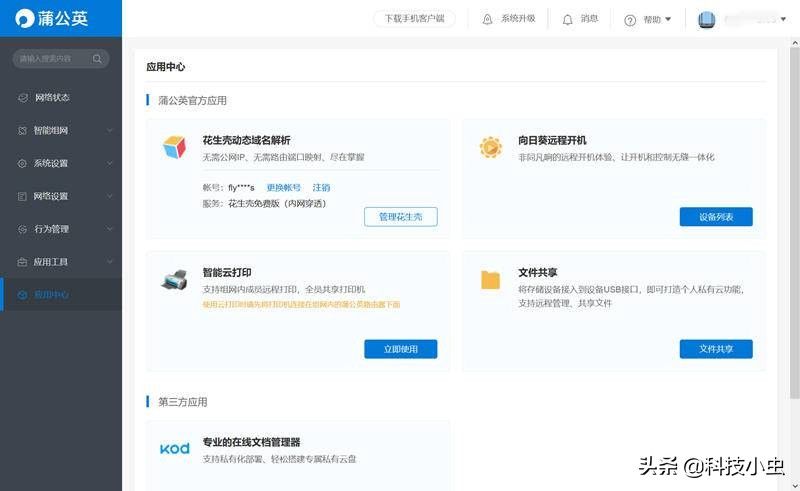Open the user account dropdown arrow
800x491 pixels.
coord(783,19)
